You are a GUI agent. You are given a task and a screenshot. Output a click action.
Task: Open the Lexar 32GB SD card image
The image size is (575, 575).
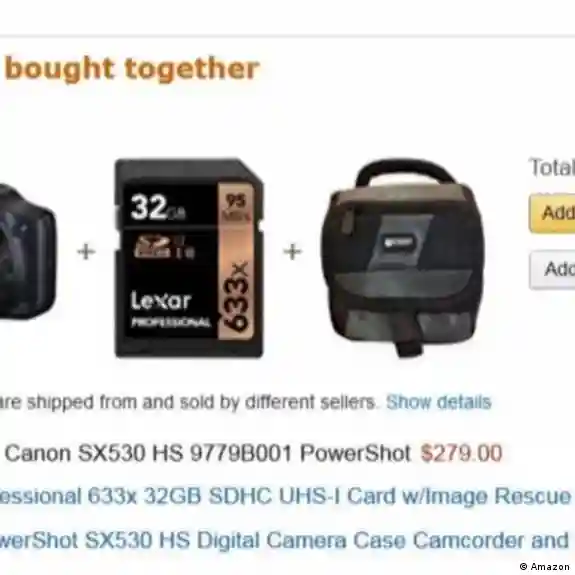[x=189, y=258]
